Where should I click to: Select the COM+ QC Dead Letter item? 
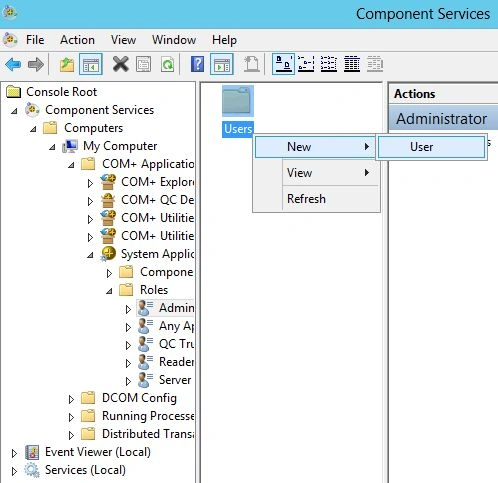[158, 200]
